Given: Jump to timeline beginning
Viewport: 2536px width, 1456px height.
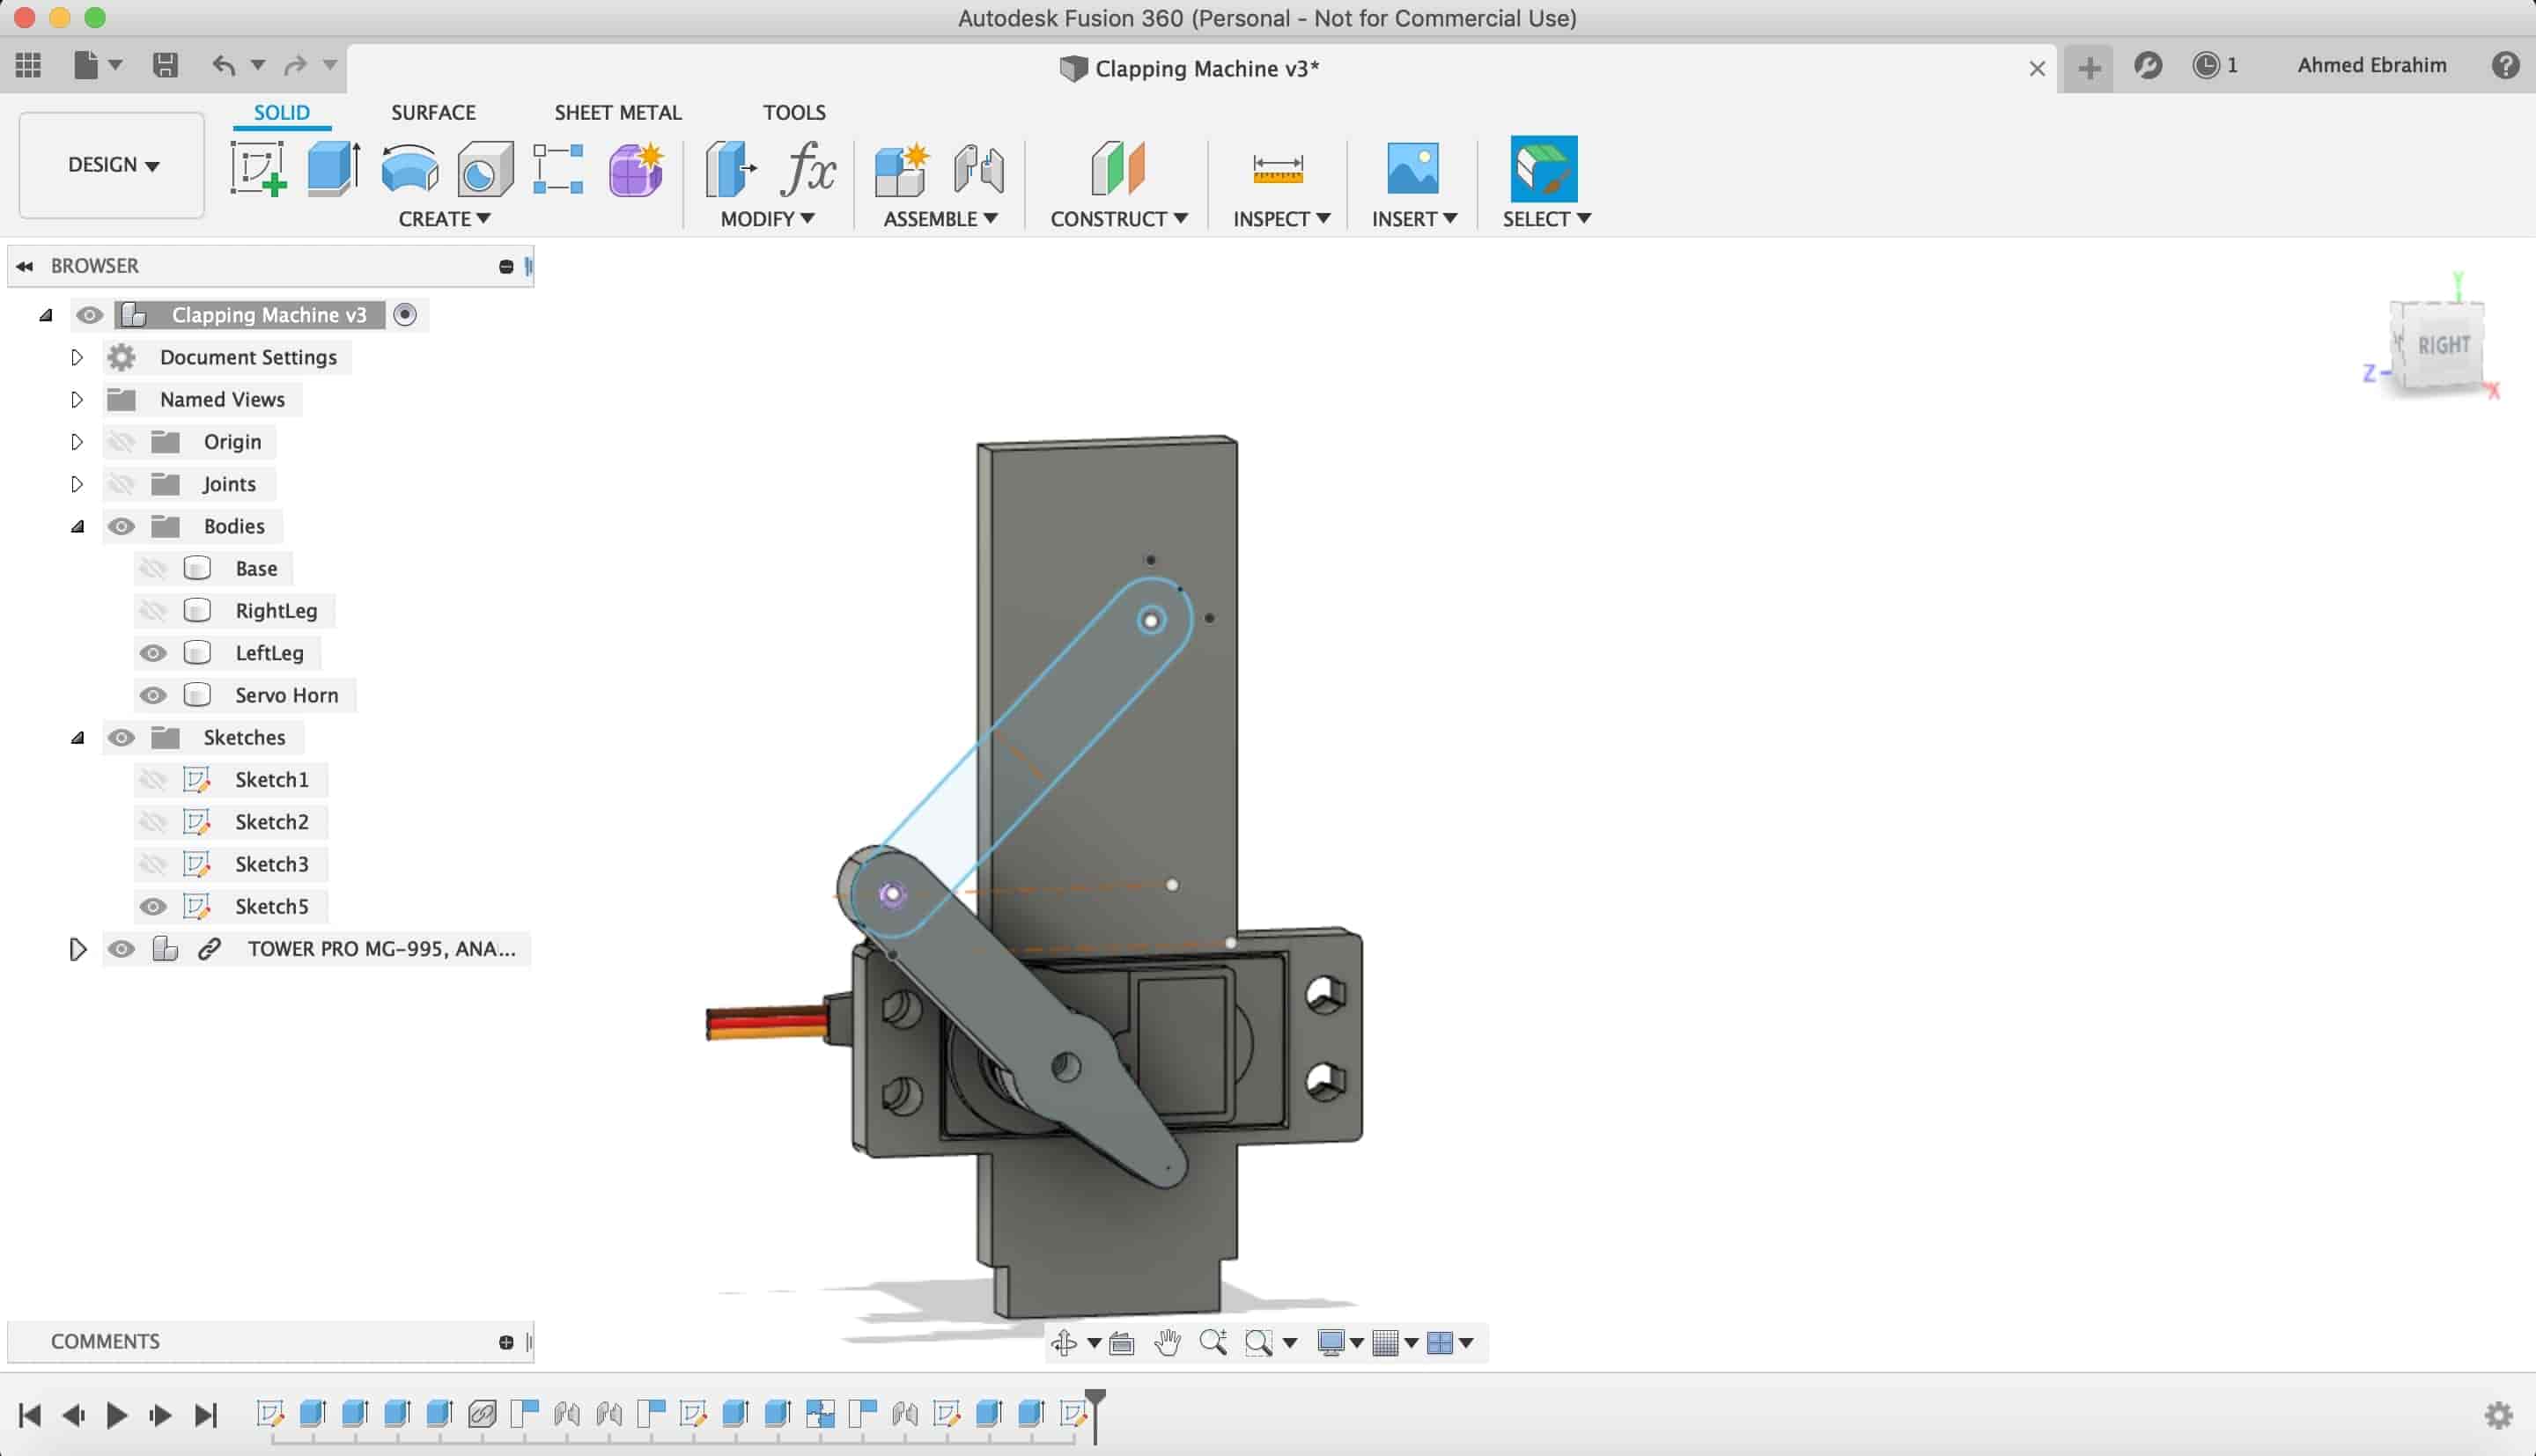Looking at the screenshot, I should pyautogui.click(x=29, y=1415).
